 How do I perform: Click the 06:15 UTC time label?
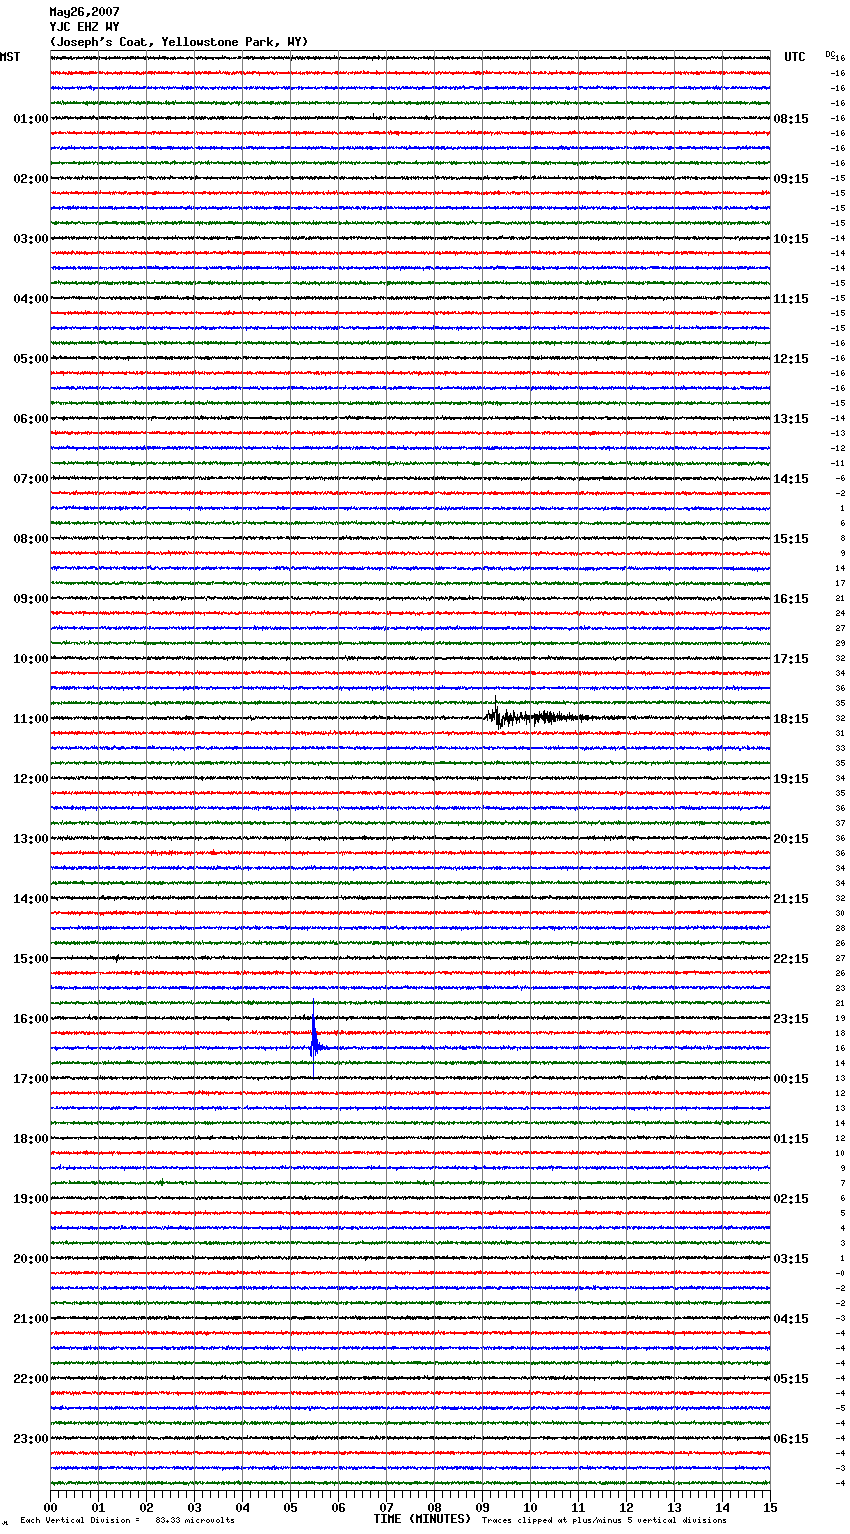click(x=791, y=1439)
